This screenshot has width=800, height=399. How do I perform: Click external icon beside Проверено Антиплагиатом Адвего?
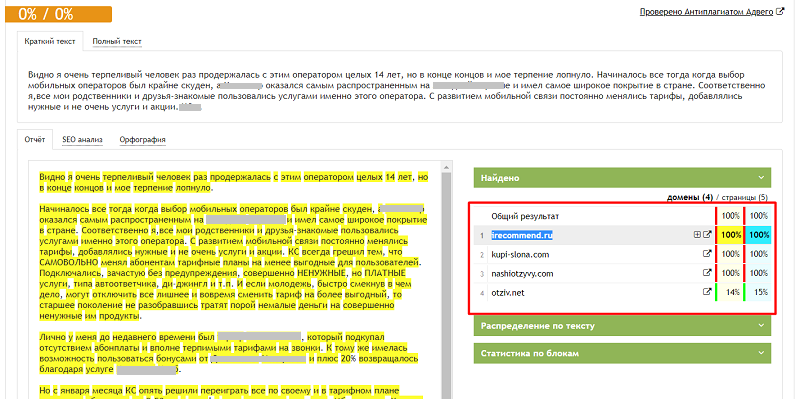780,11
